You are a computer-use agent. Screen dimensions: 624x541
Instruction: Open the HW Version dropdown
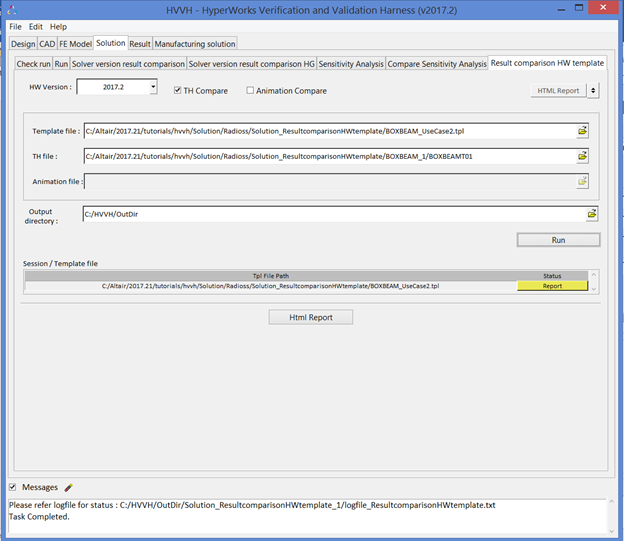153,88
